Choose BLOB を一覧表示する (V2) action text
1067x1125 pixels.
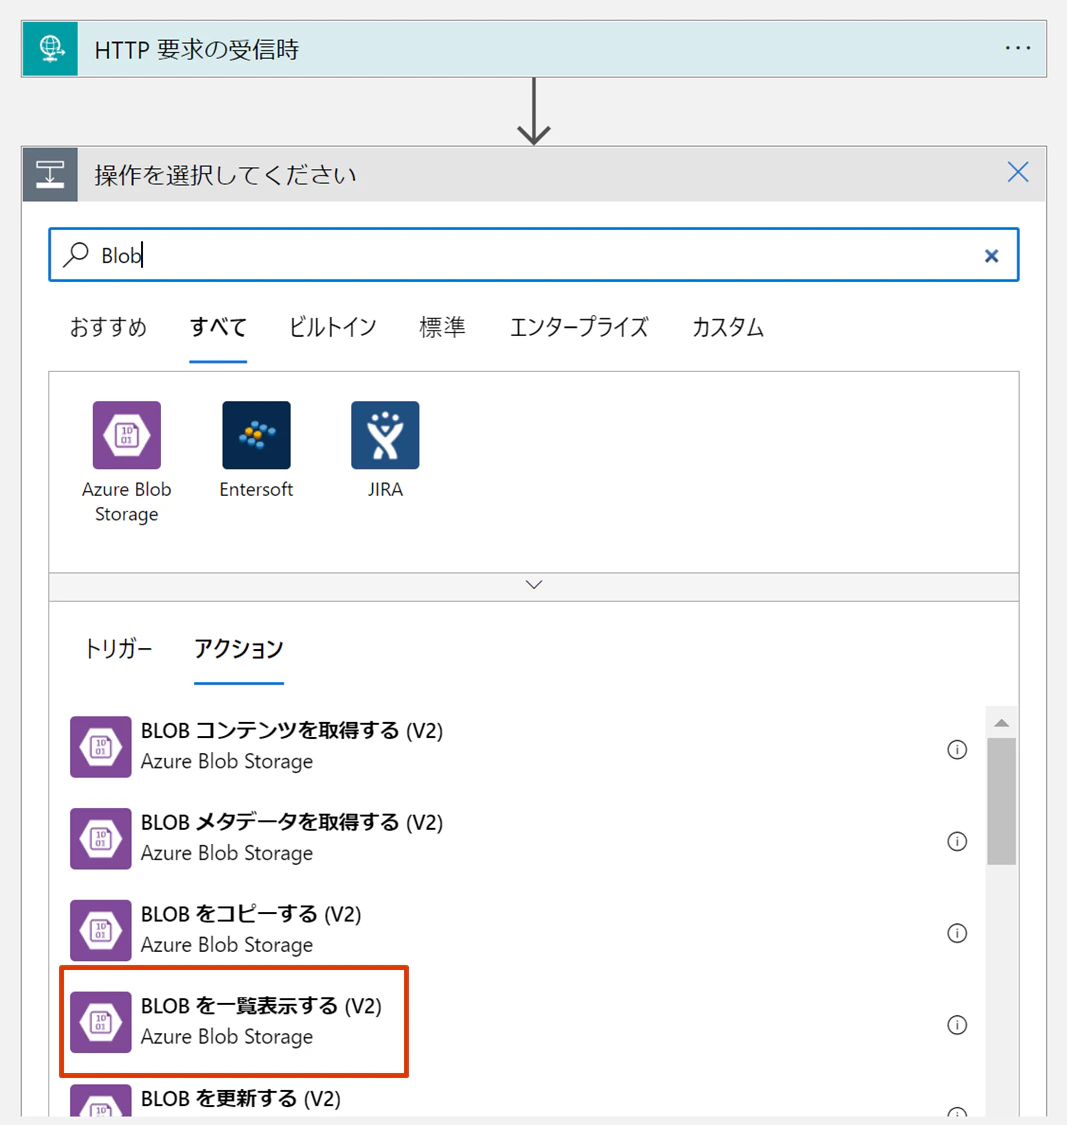pyautogui.click(x=261, y=1007)
